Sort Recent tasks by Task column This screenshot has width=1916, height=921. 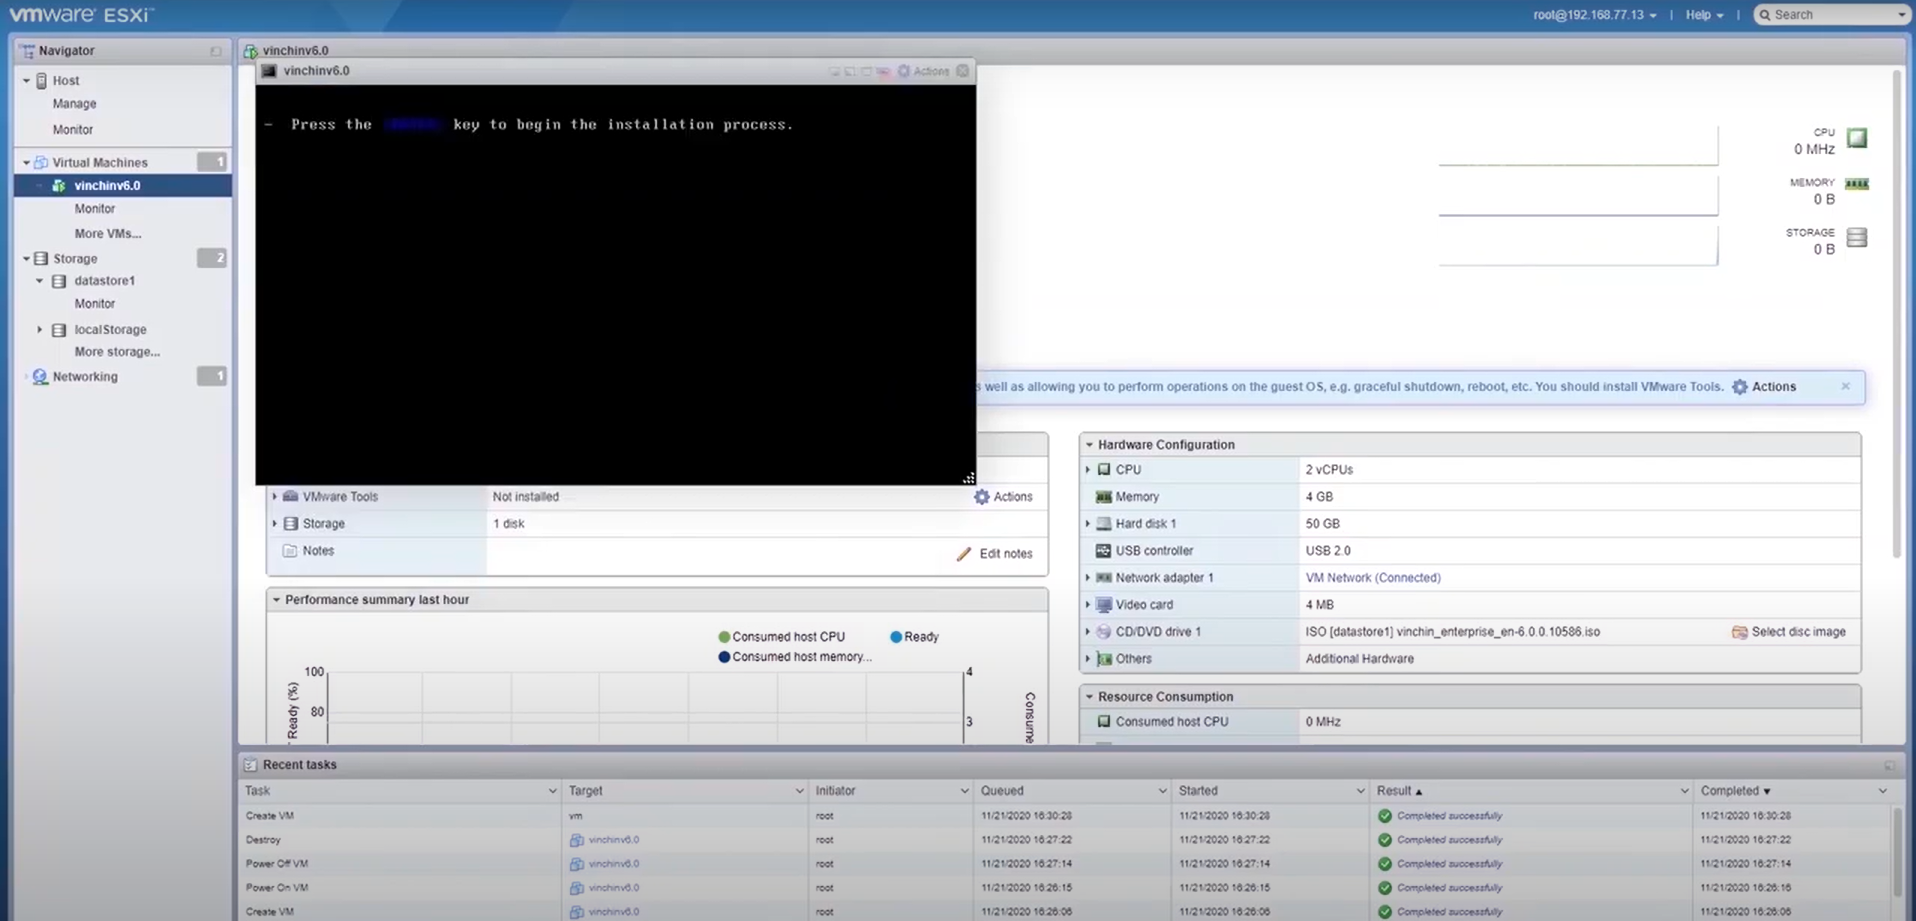click(400, 791)
